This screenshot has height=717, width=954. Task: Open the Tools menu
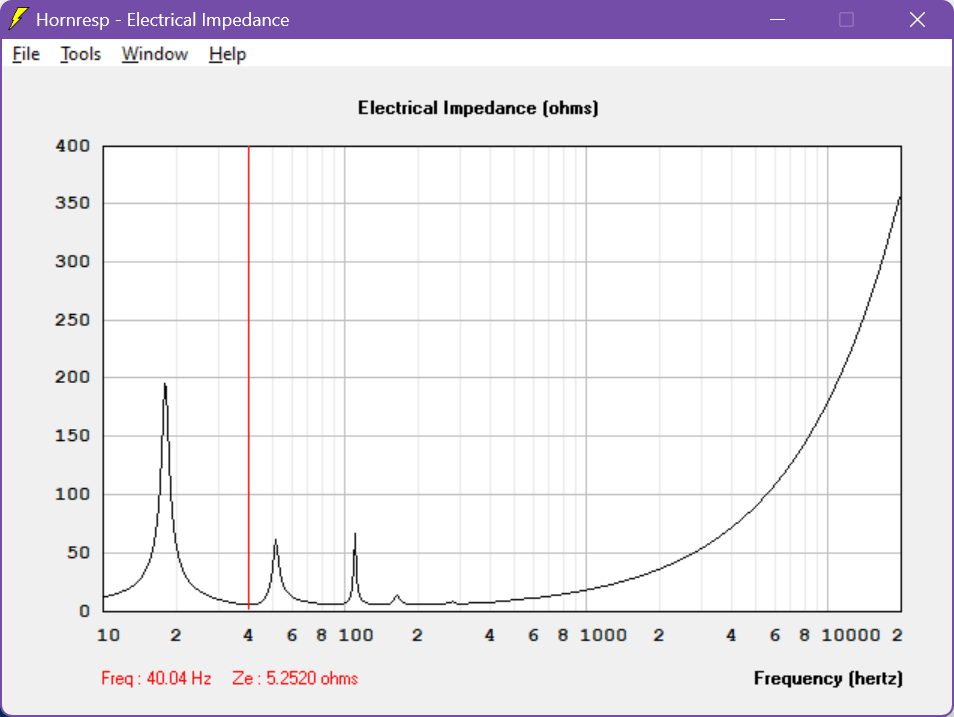(x=80, y=54)
